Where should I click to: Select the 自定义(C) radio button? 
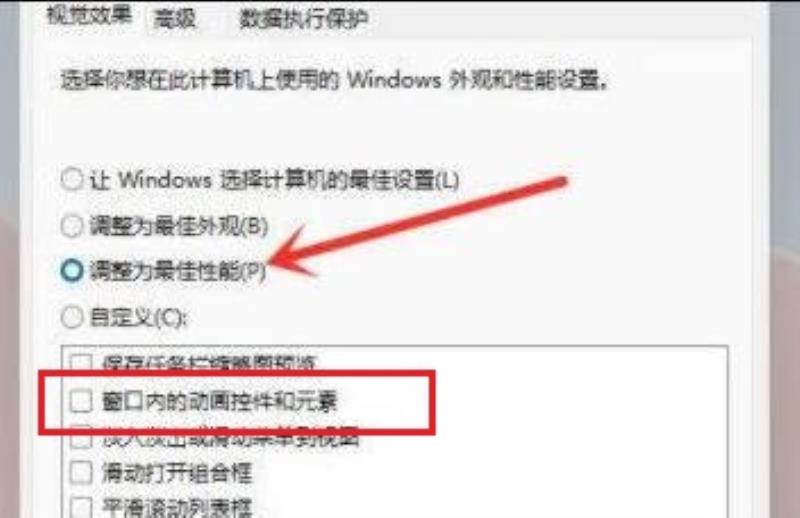pos(72,317)
